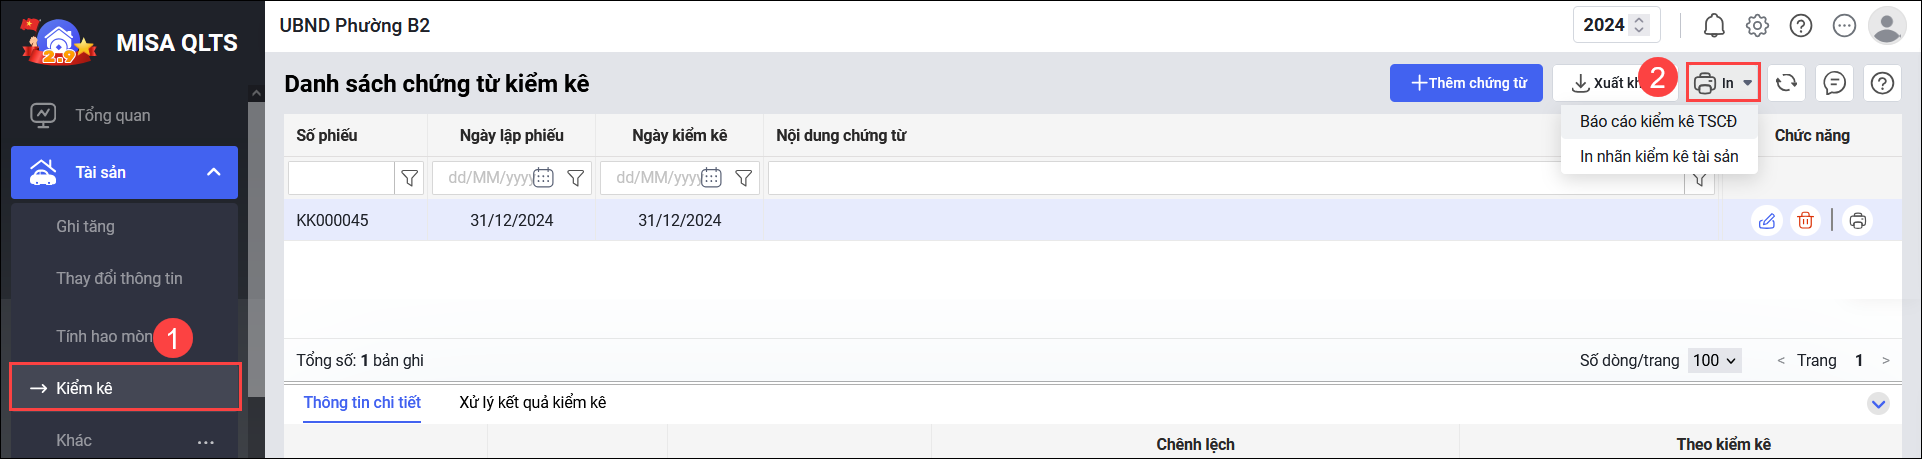
Task: Open the settings gear icon
Action: point(1757,25)
